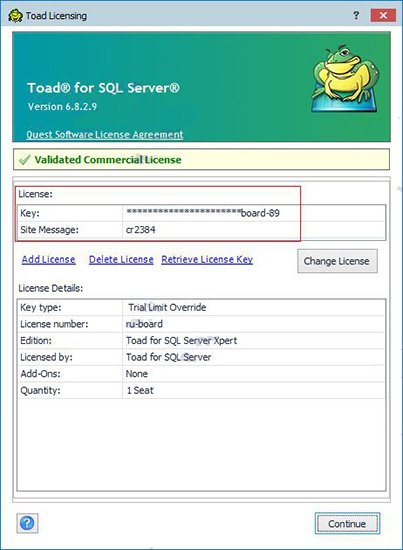The image size is (403, 550).
Task: Click the green validation checkmark icon
Action: 25,160
